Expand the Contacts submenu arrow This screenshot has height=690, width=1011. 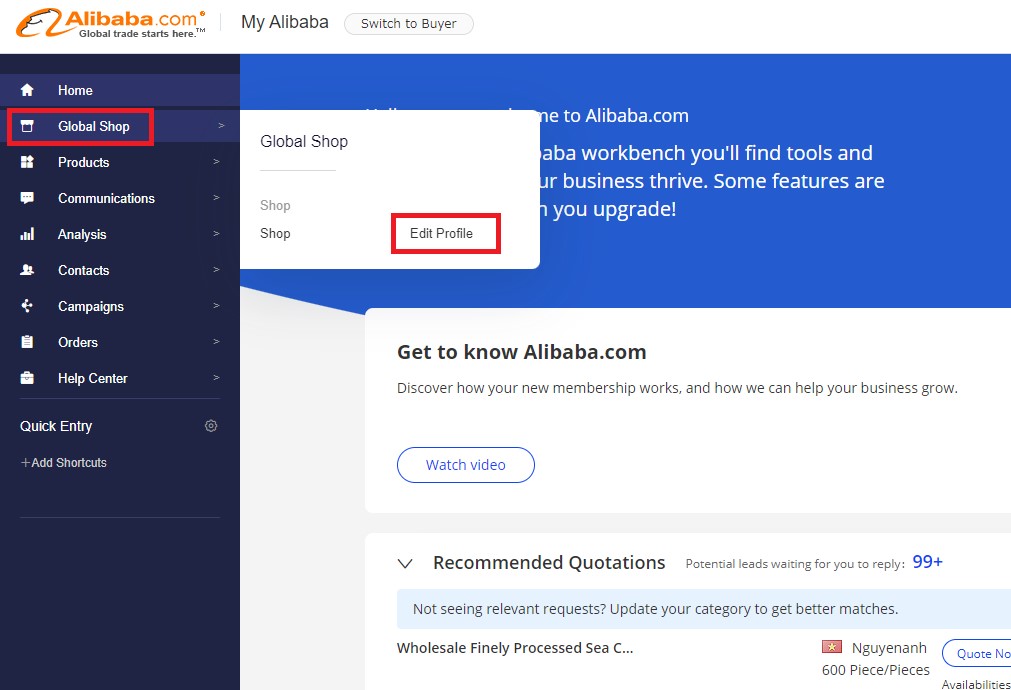tap(217, 270)
